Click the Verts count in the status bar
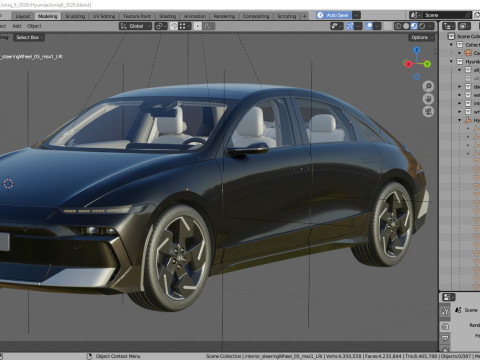 344,356
